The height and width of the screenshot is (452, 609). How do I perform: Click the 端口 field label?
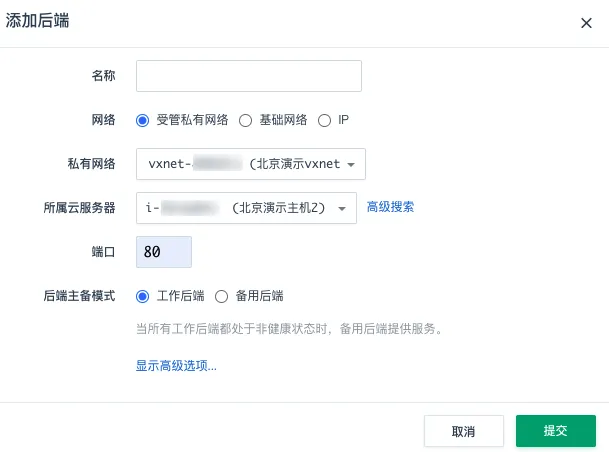[103, 252]
